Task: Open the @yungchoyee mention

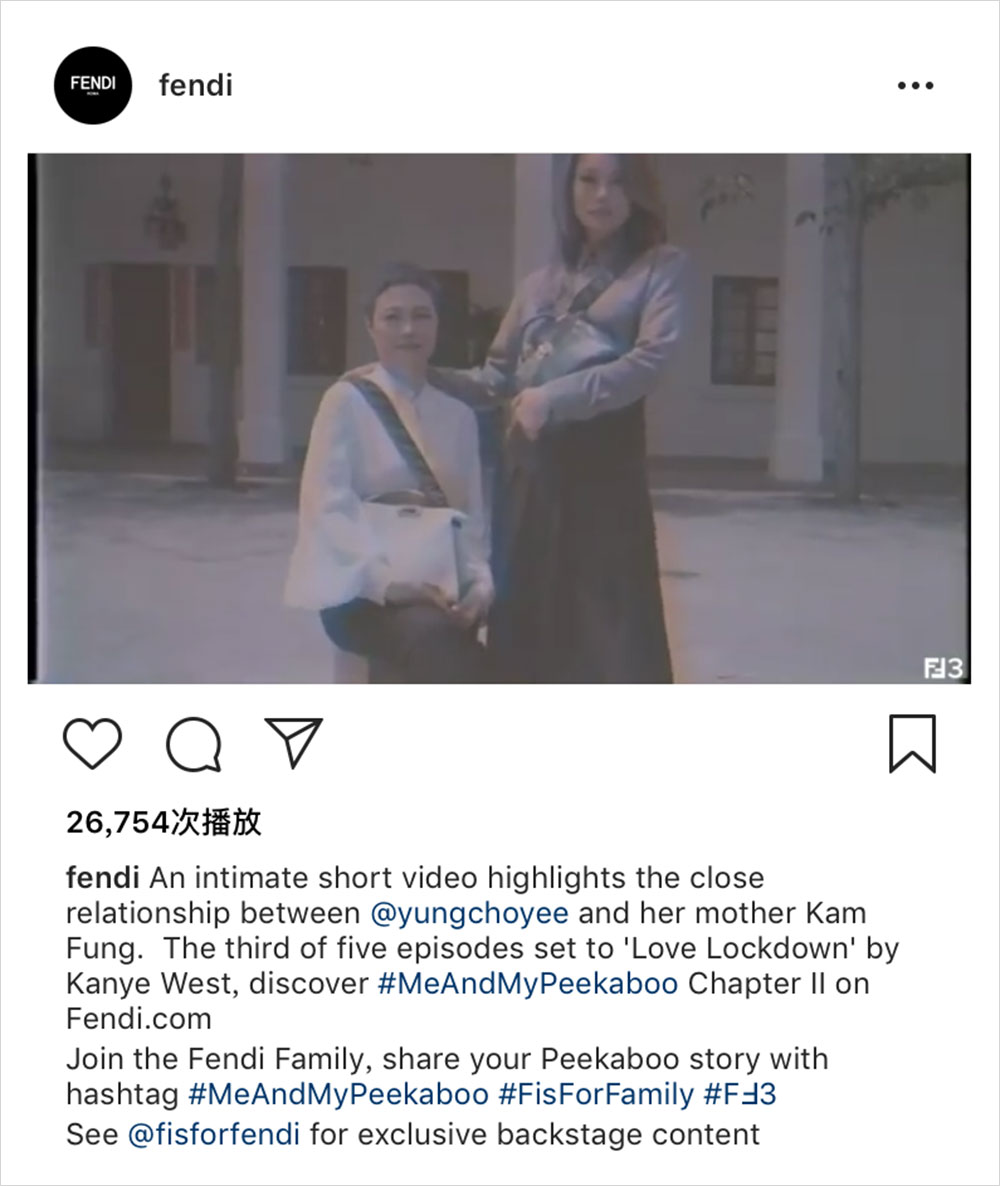Action: 469,913
